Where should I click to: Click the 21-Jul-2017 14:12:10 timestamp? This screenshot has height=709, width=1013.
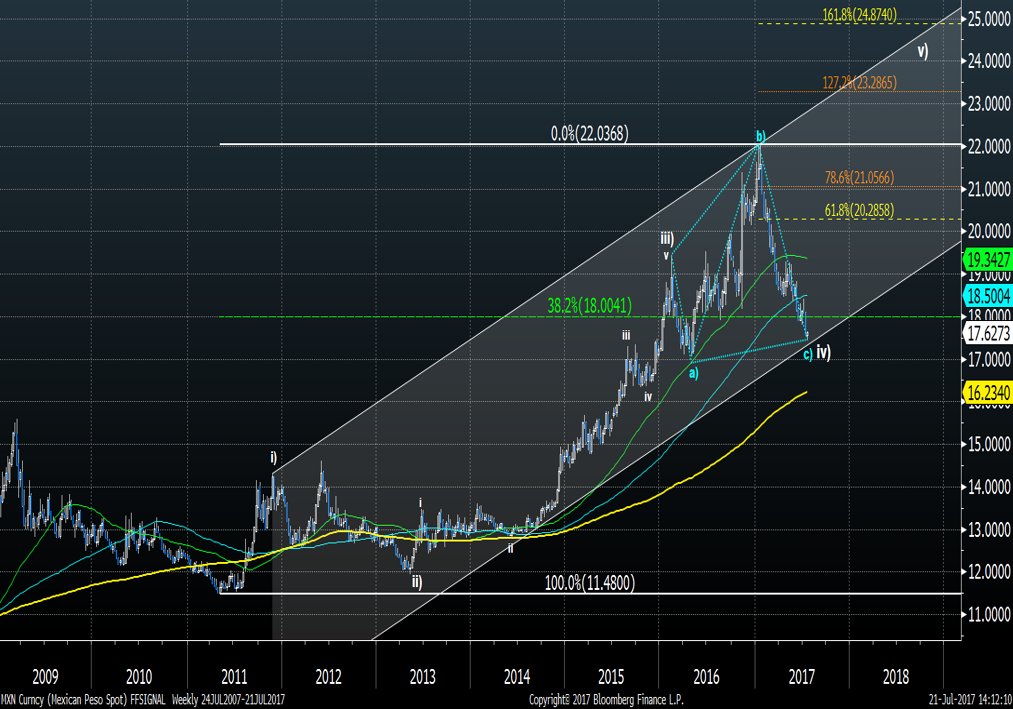(x=970, y=699)
